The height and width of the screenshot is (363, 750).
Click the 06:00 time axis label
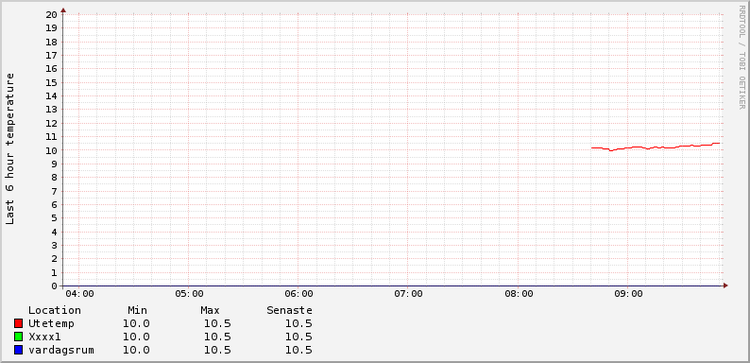(298, 294)
